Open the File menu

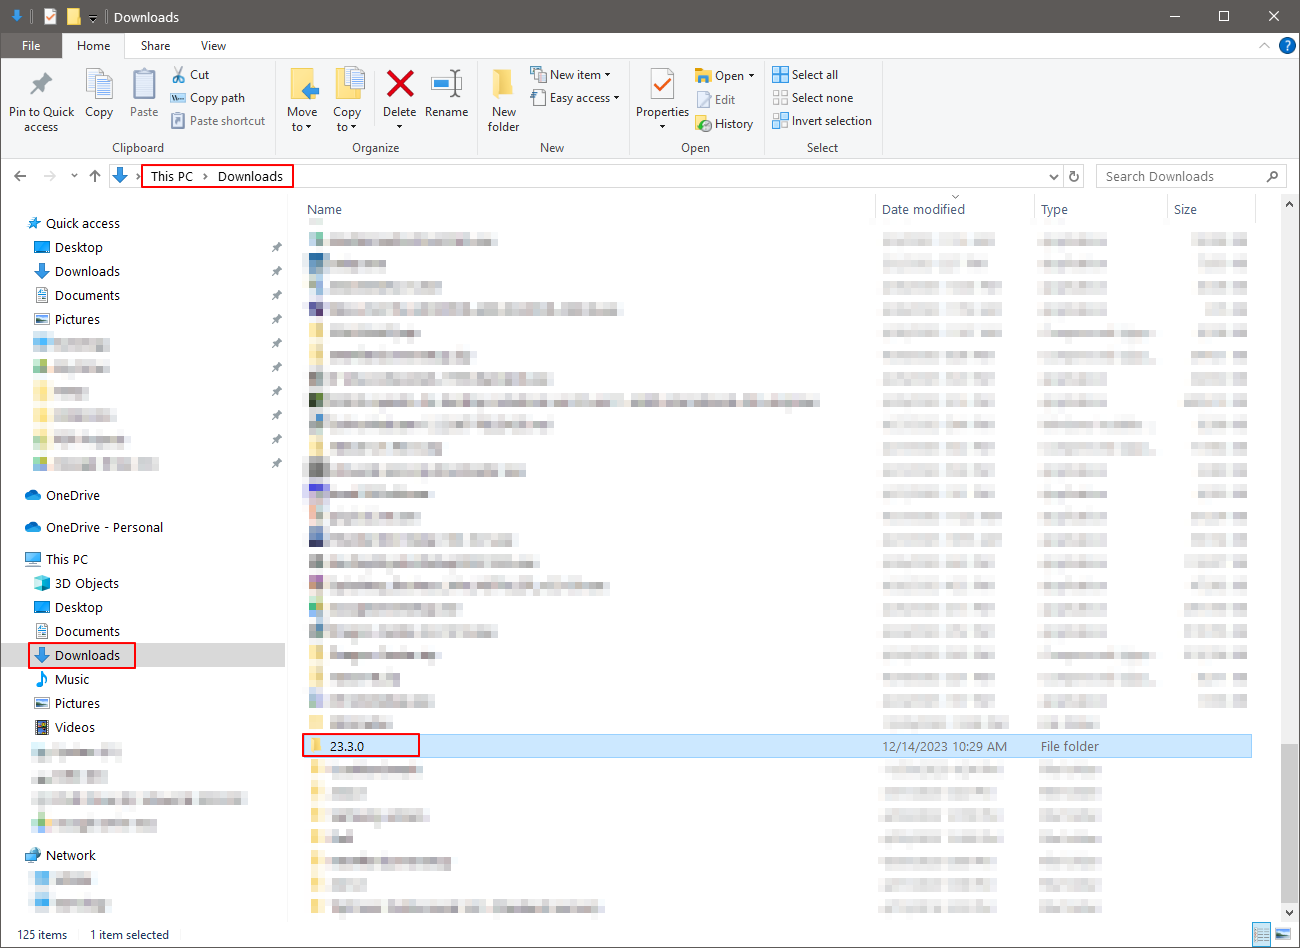point(31,46)
